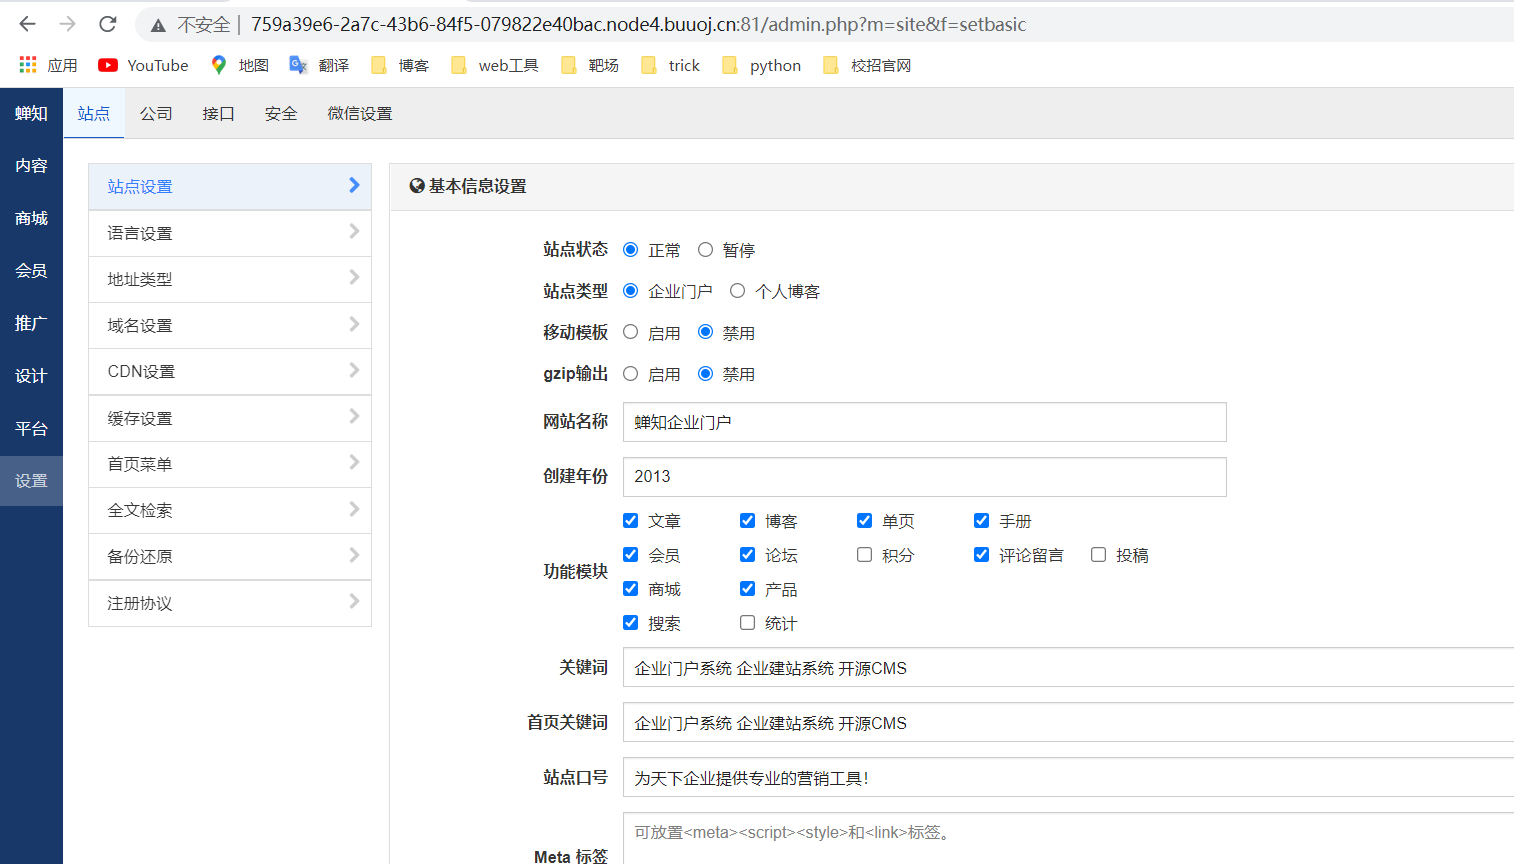The width and height of the screenshot is (1514, 864).
Task: Enable the 投稿 feature checkbox
Action: [x=1098, y=554]
